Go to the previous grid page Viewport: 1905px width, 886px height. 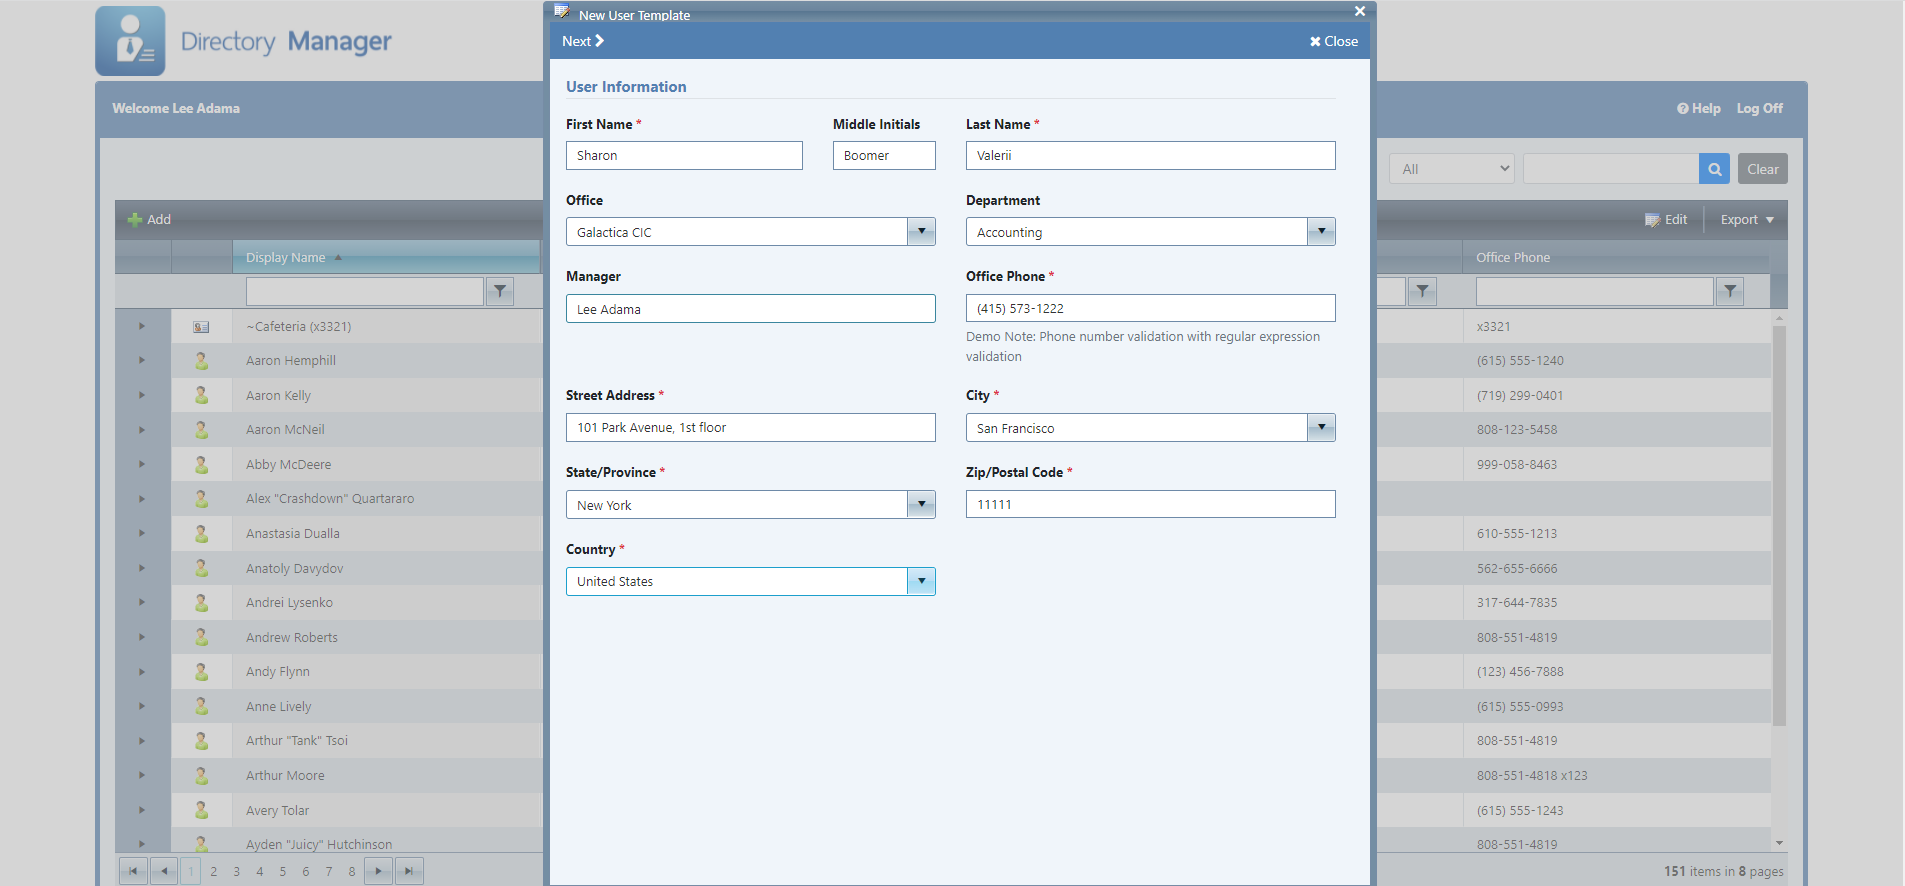point(164,871)
